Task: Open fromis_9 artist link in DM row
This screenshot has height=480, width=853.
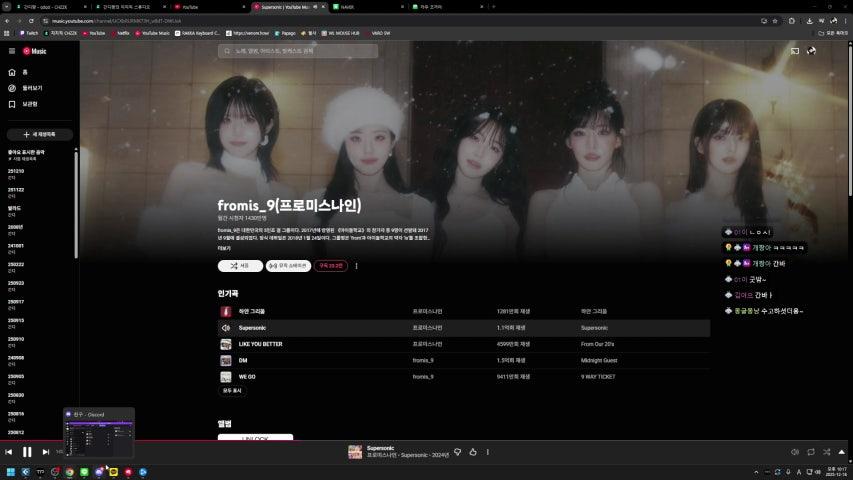Action: pyautogui.click(x=423, y=360)
